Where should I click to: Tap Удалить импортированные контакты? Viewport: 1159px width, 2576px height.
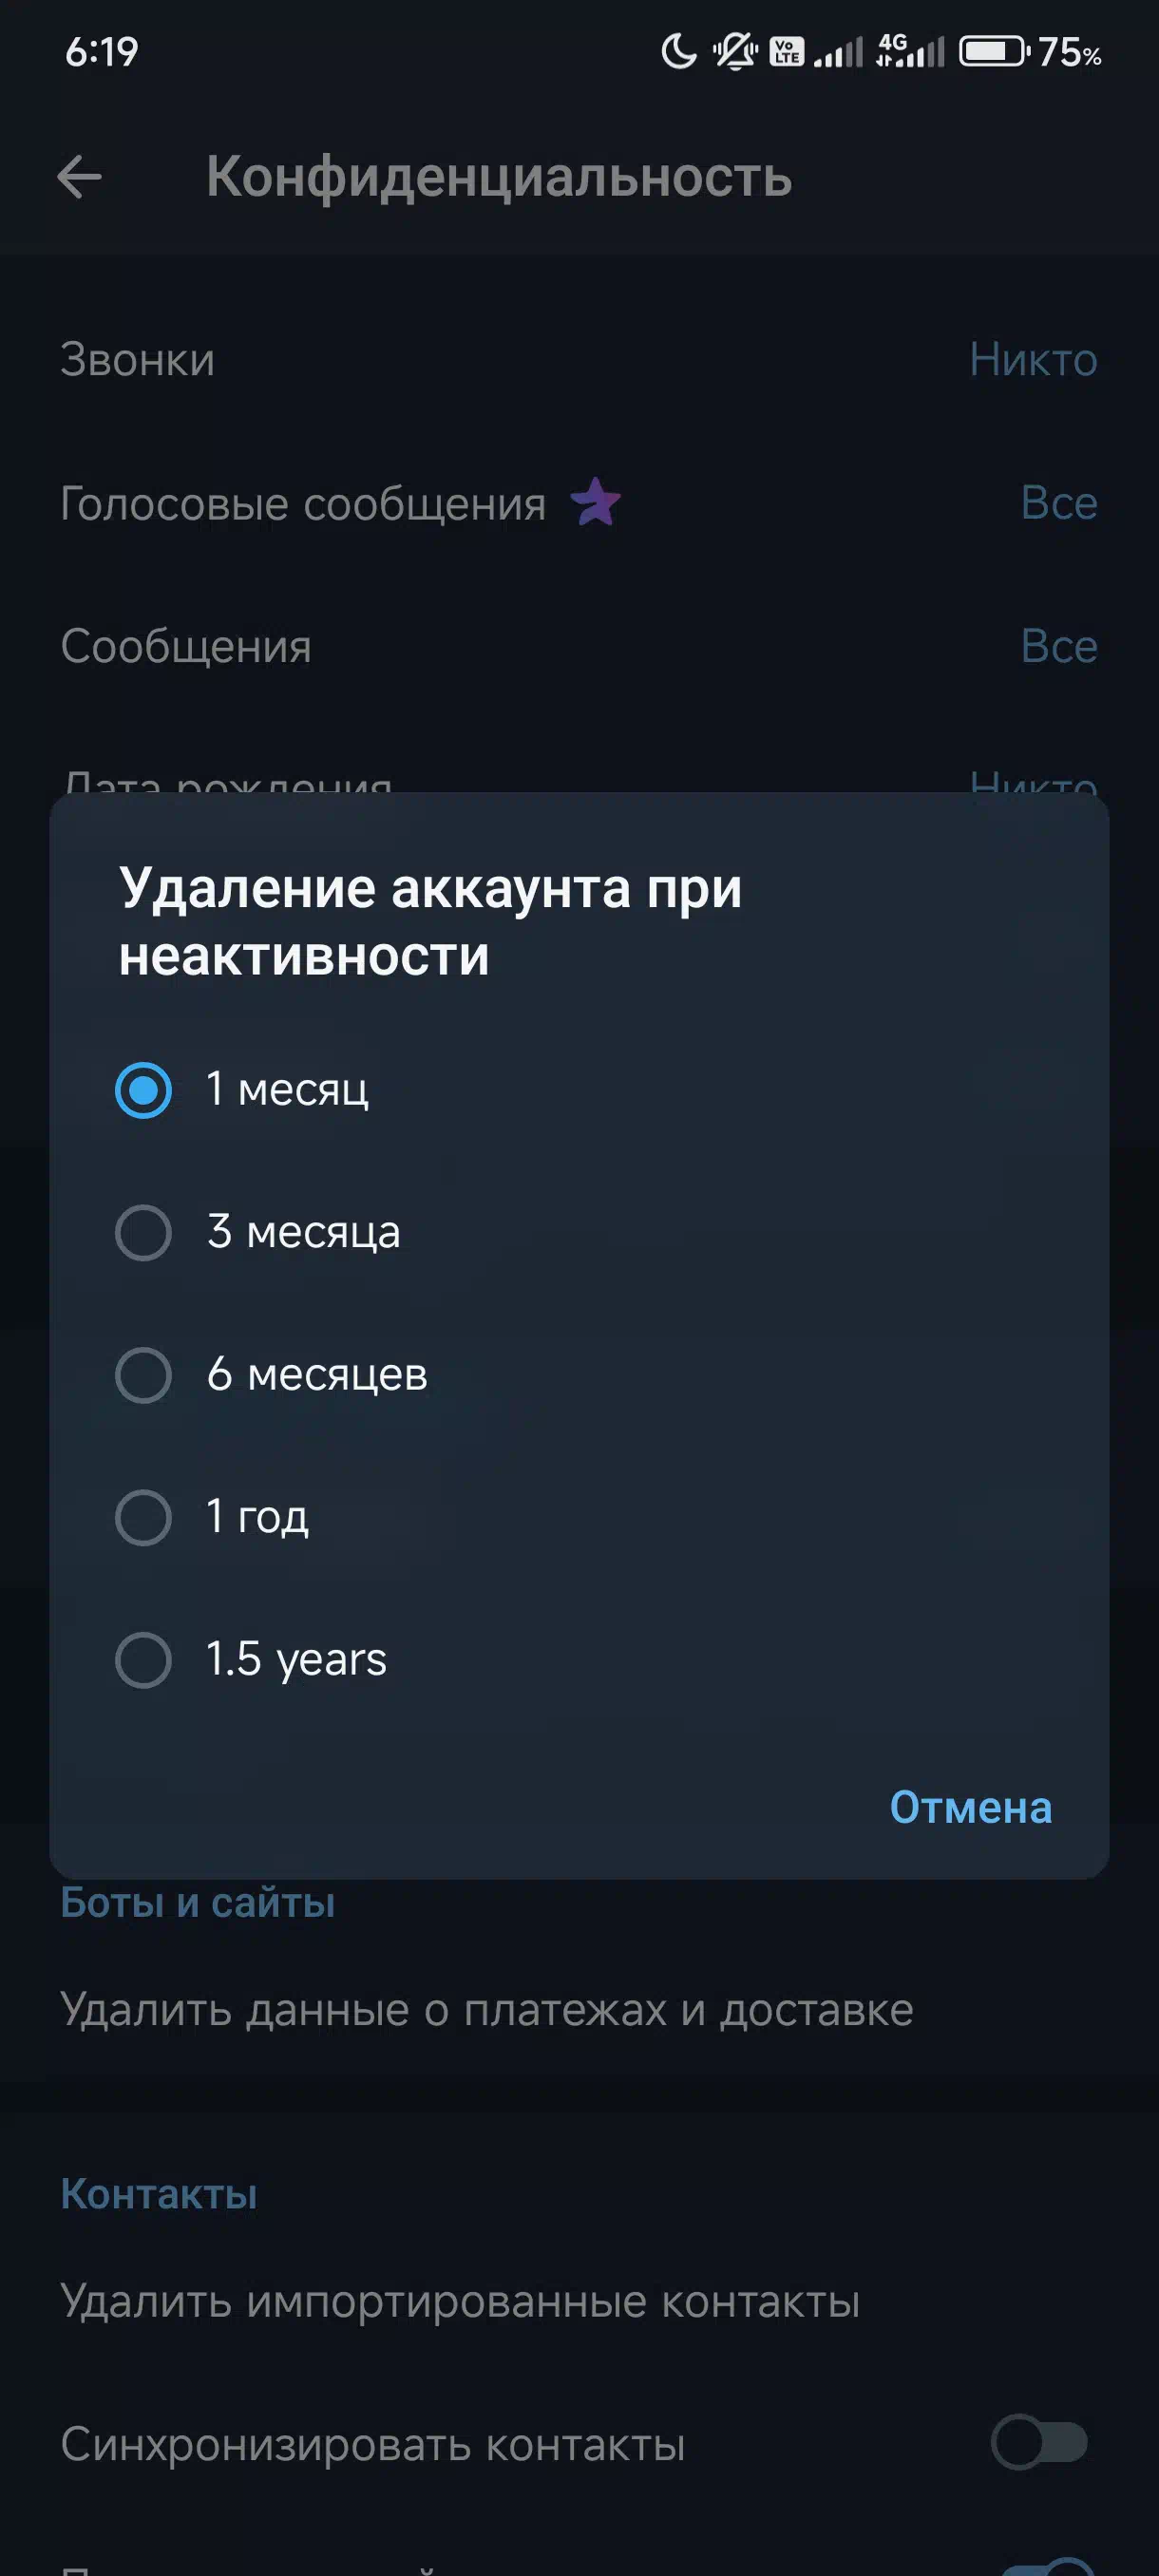tap(460, 2301)
